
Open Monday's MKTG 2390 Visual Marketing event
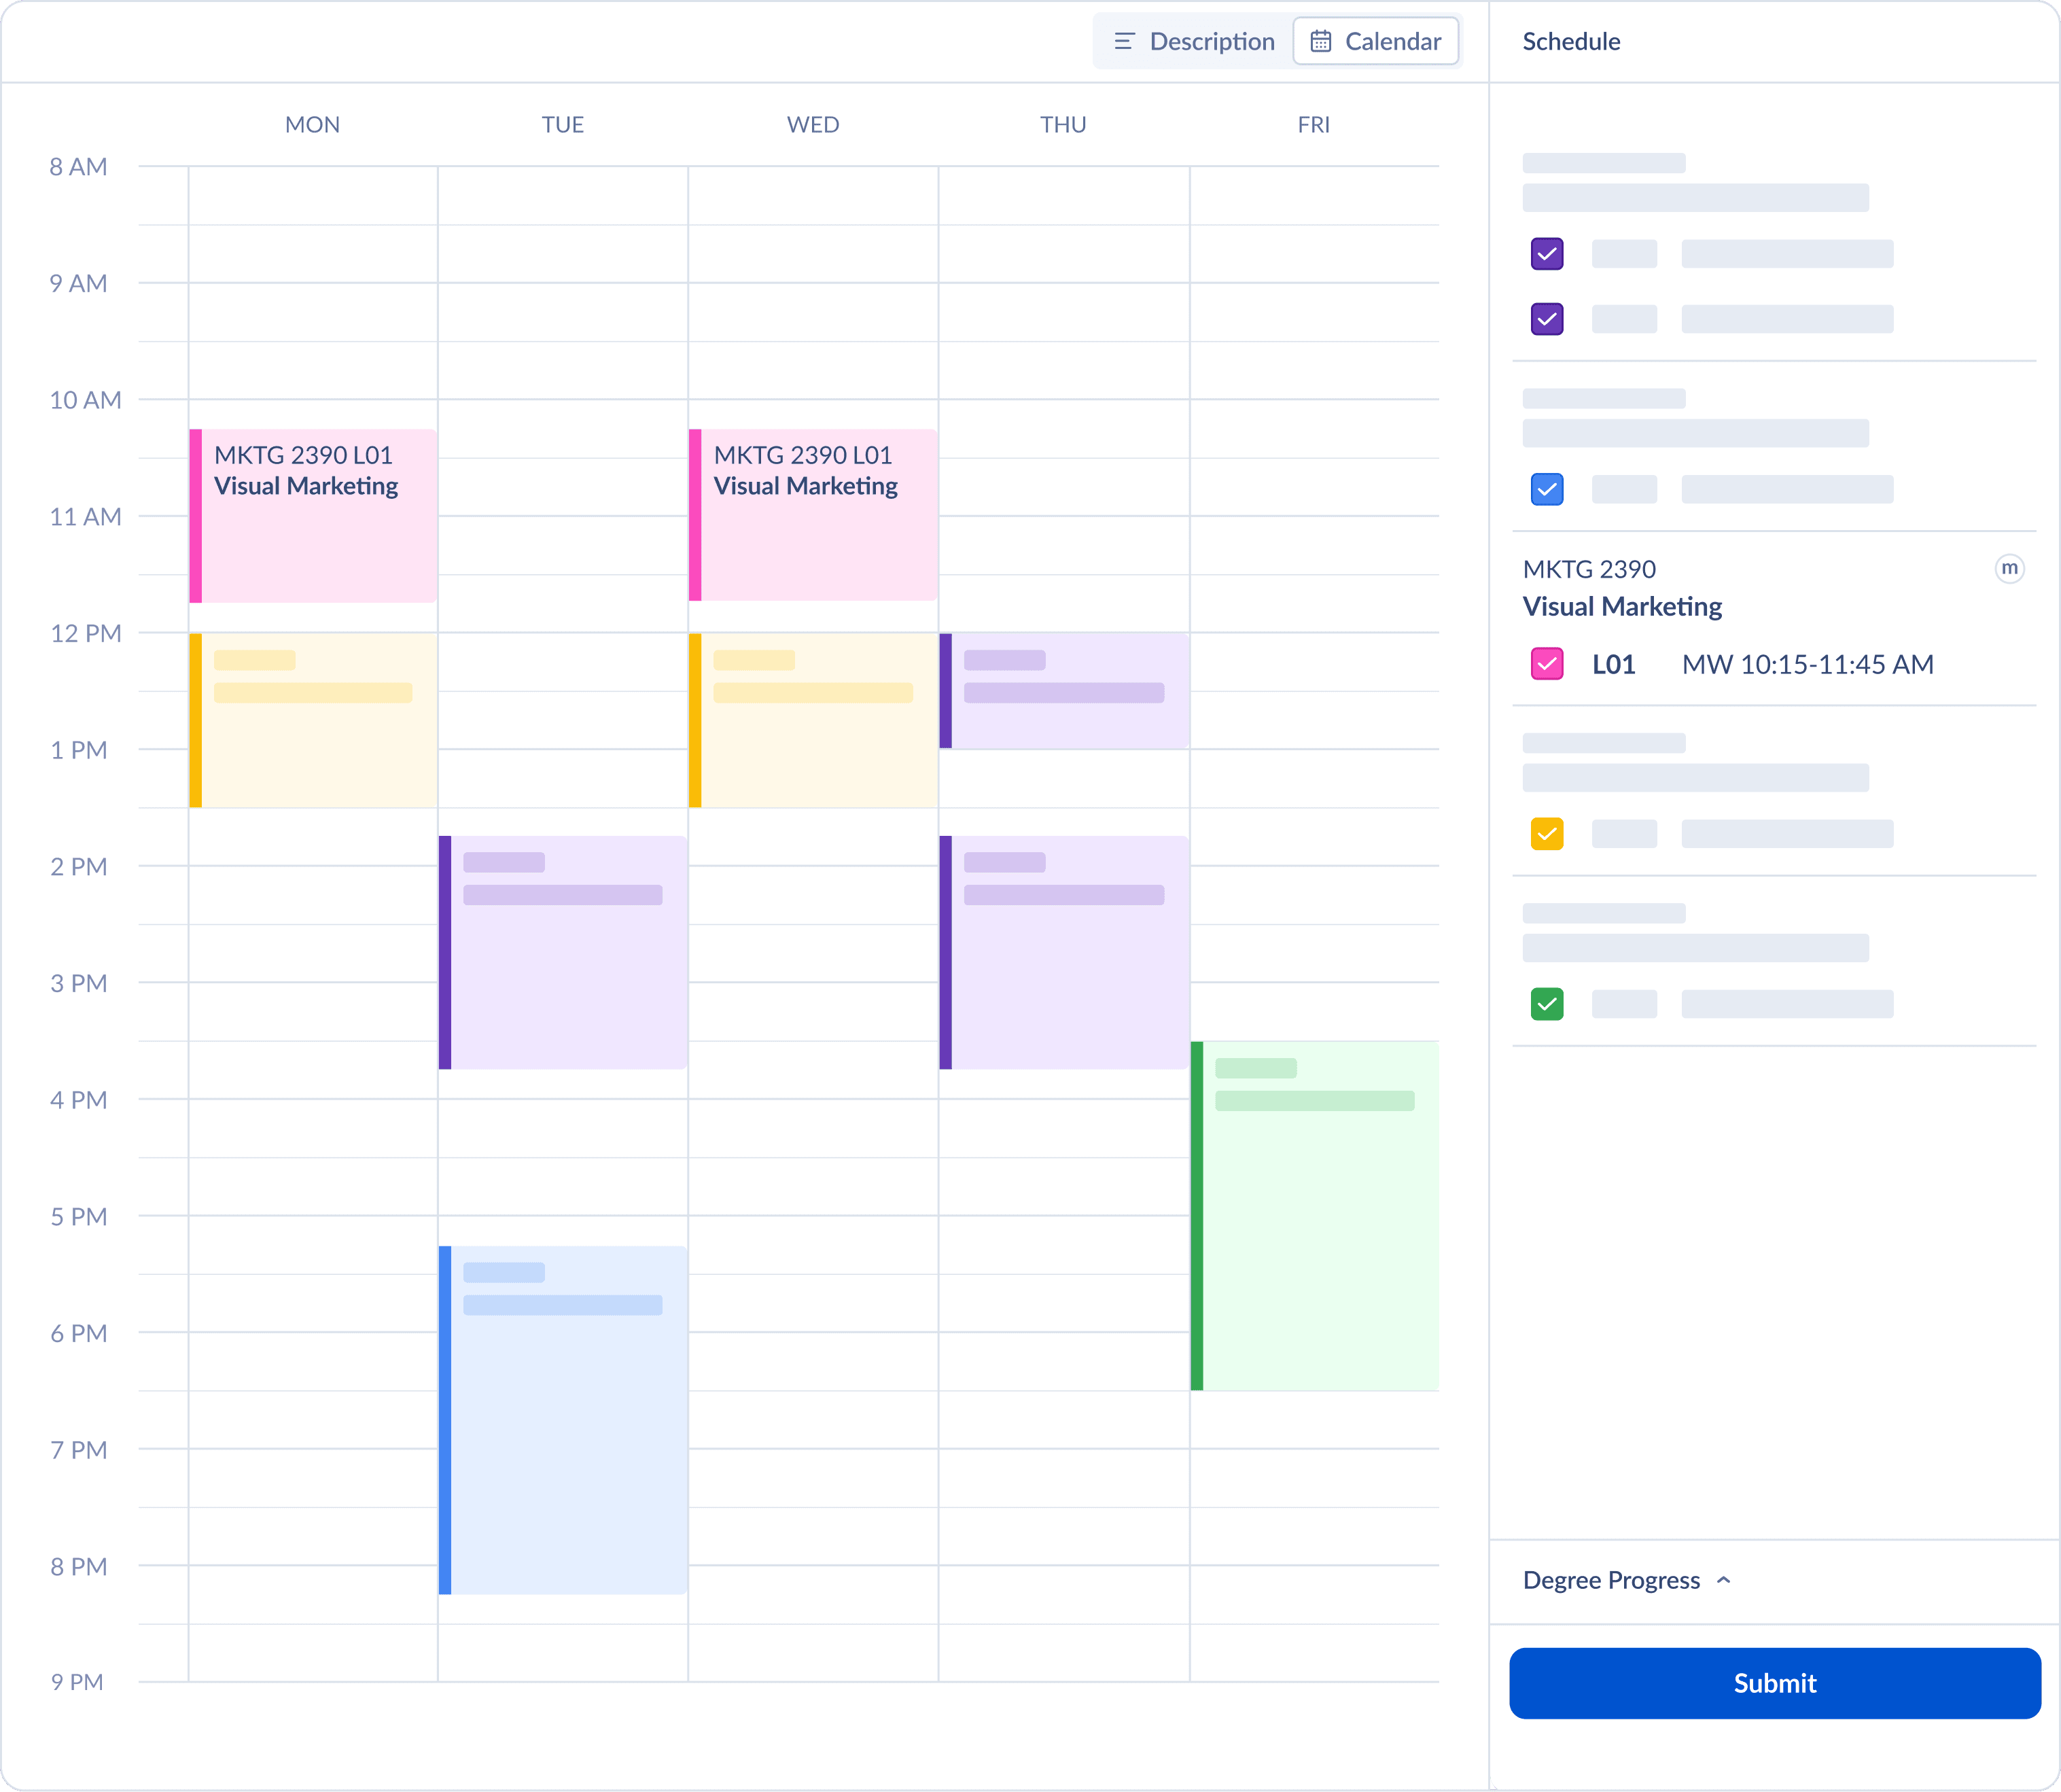pos(313,516)
